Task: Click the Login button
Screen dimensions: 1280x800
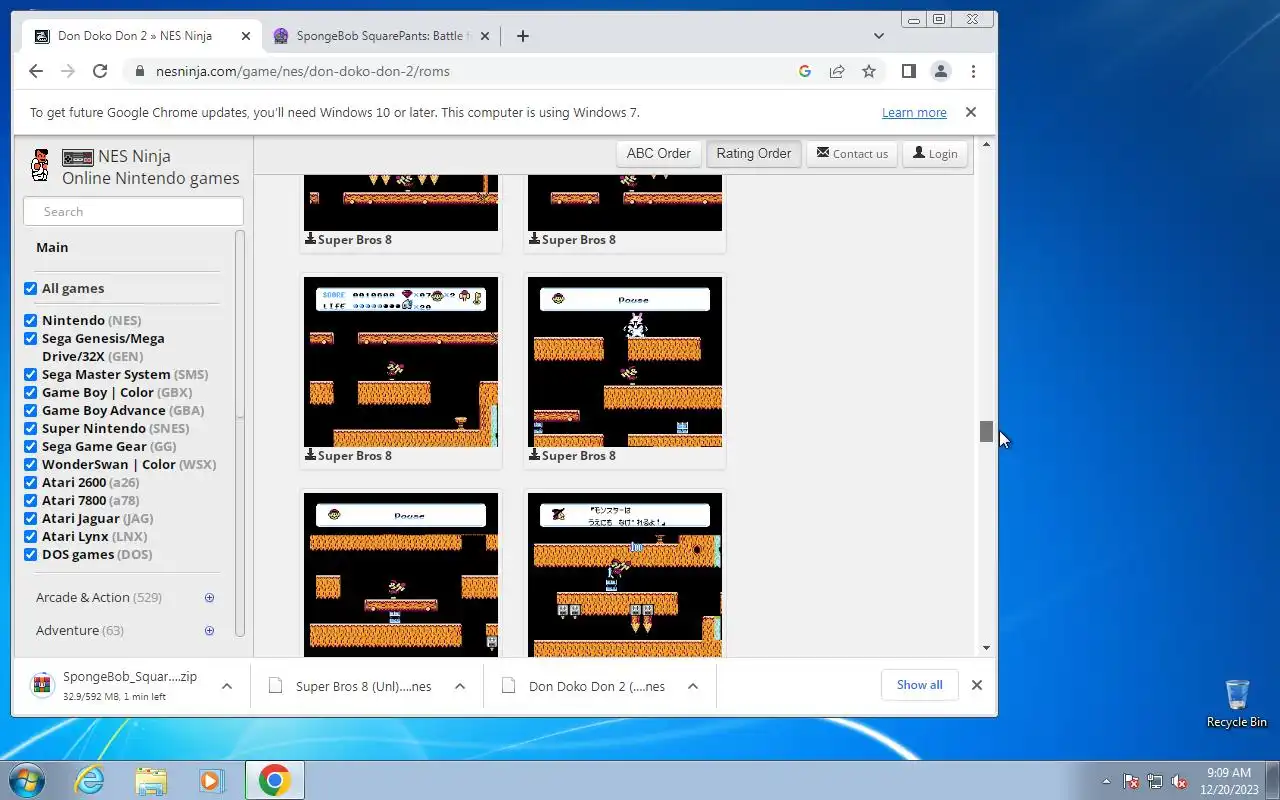Action: 935,154
